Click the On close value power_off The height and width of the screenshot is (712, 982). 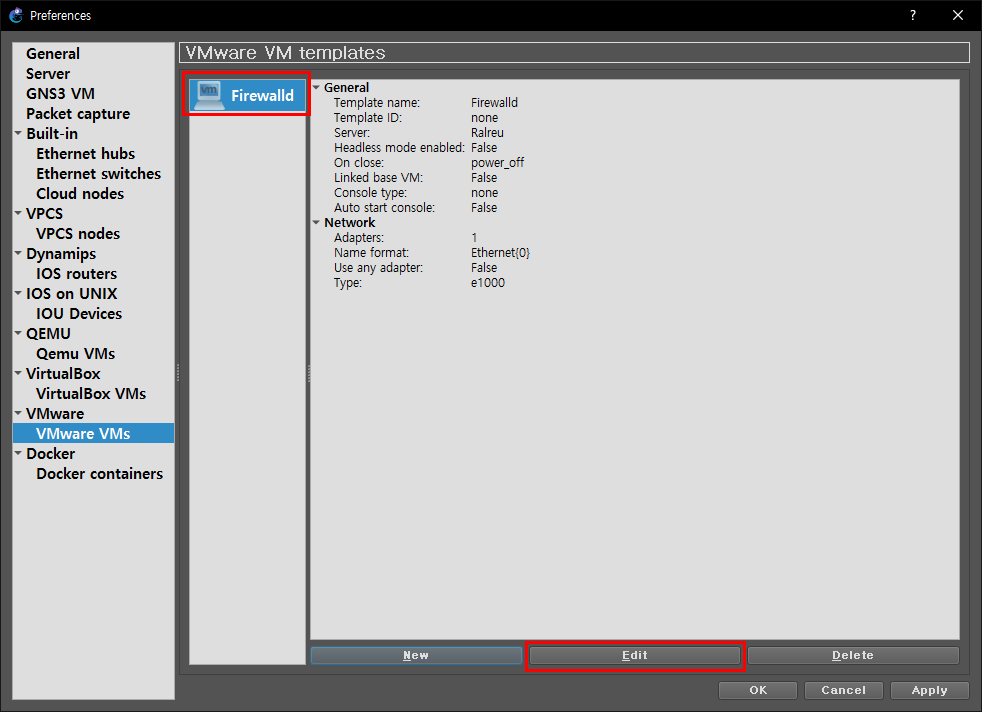497,163
